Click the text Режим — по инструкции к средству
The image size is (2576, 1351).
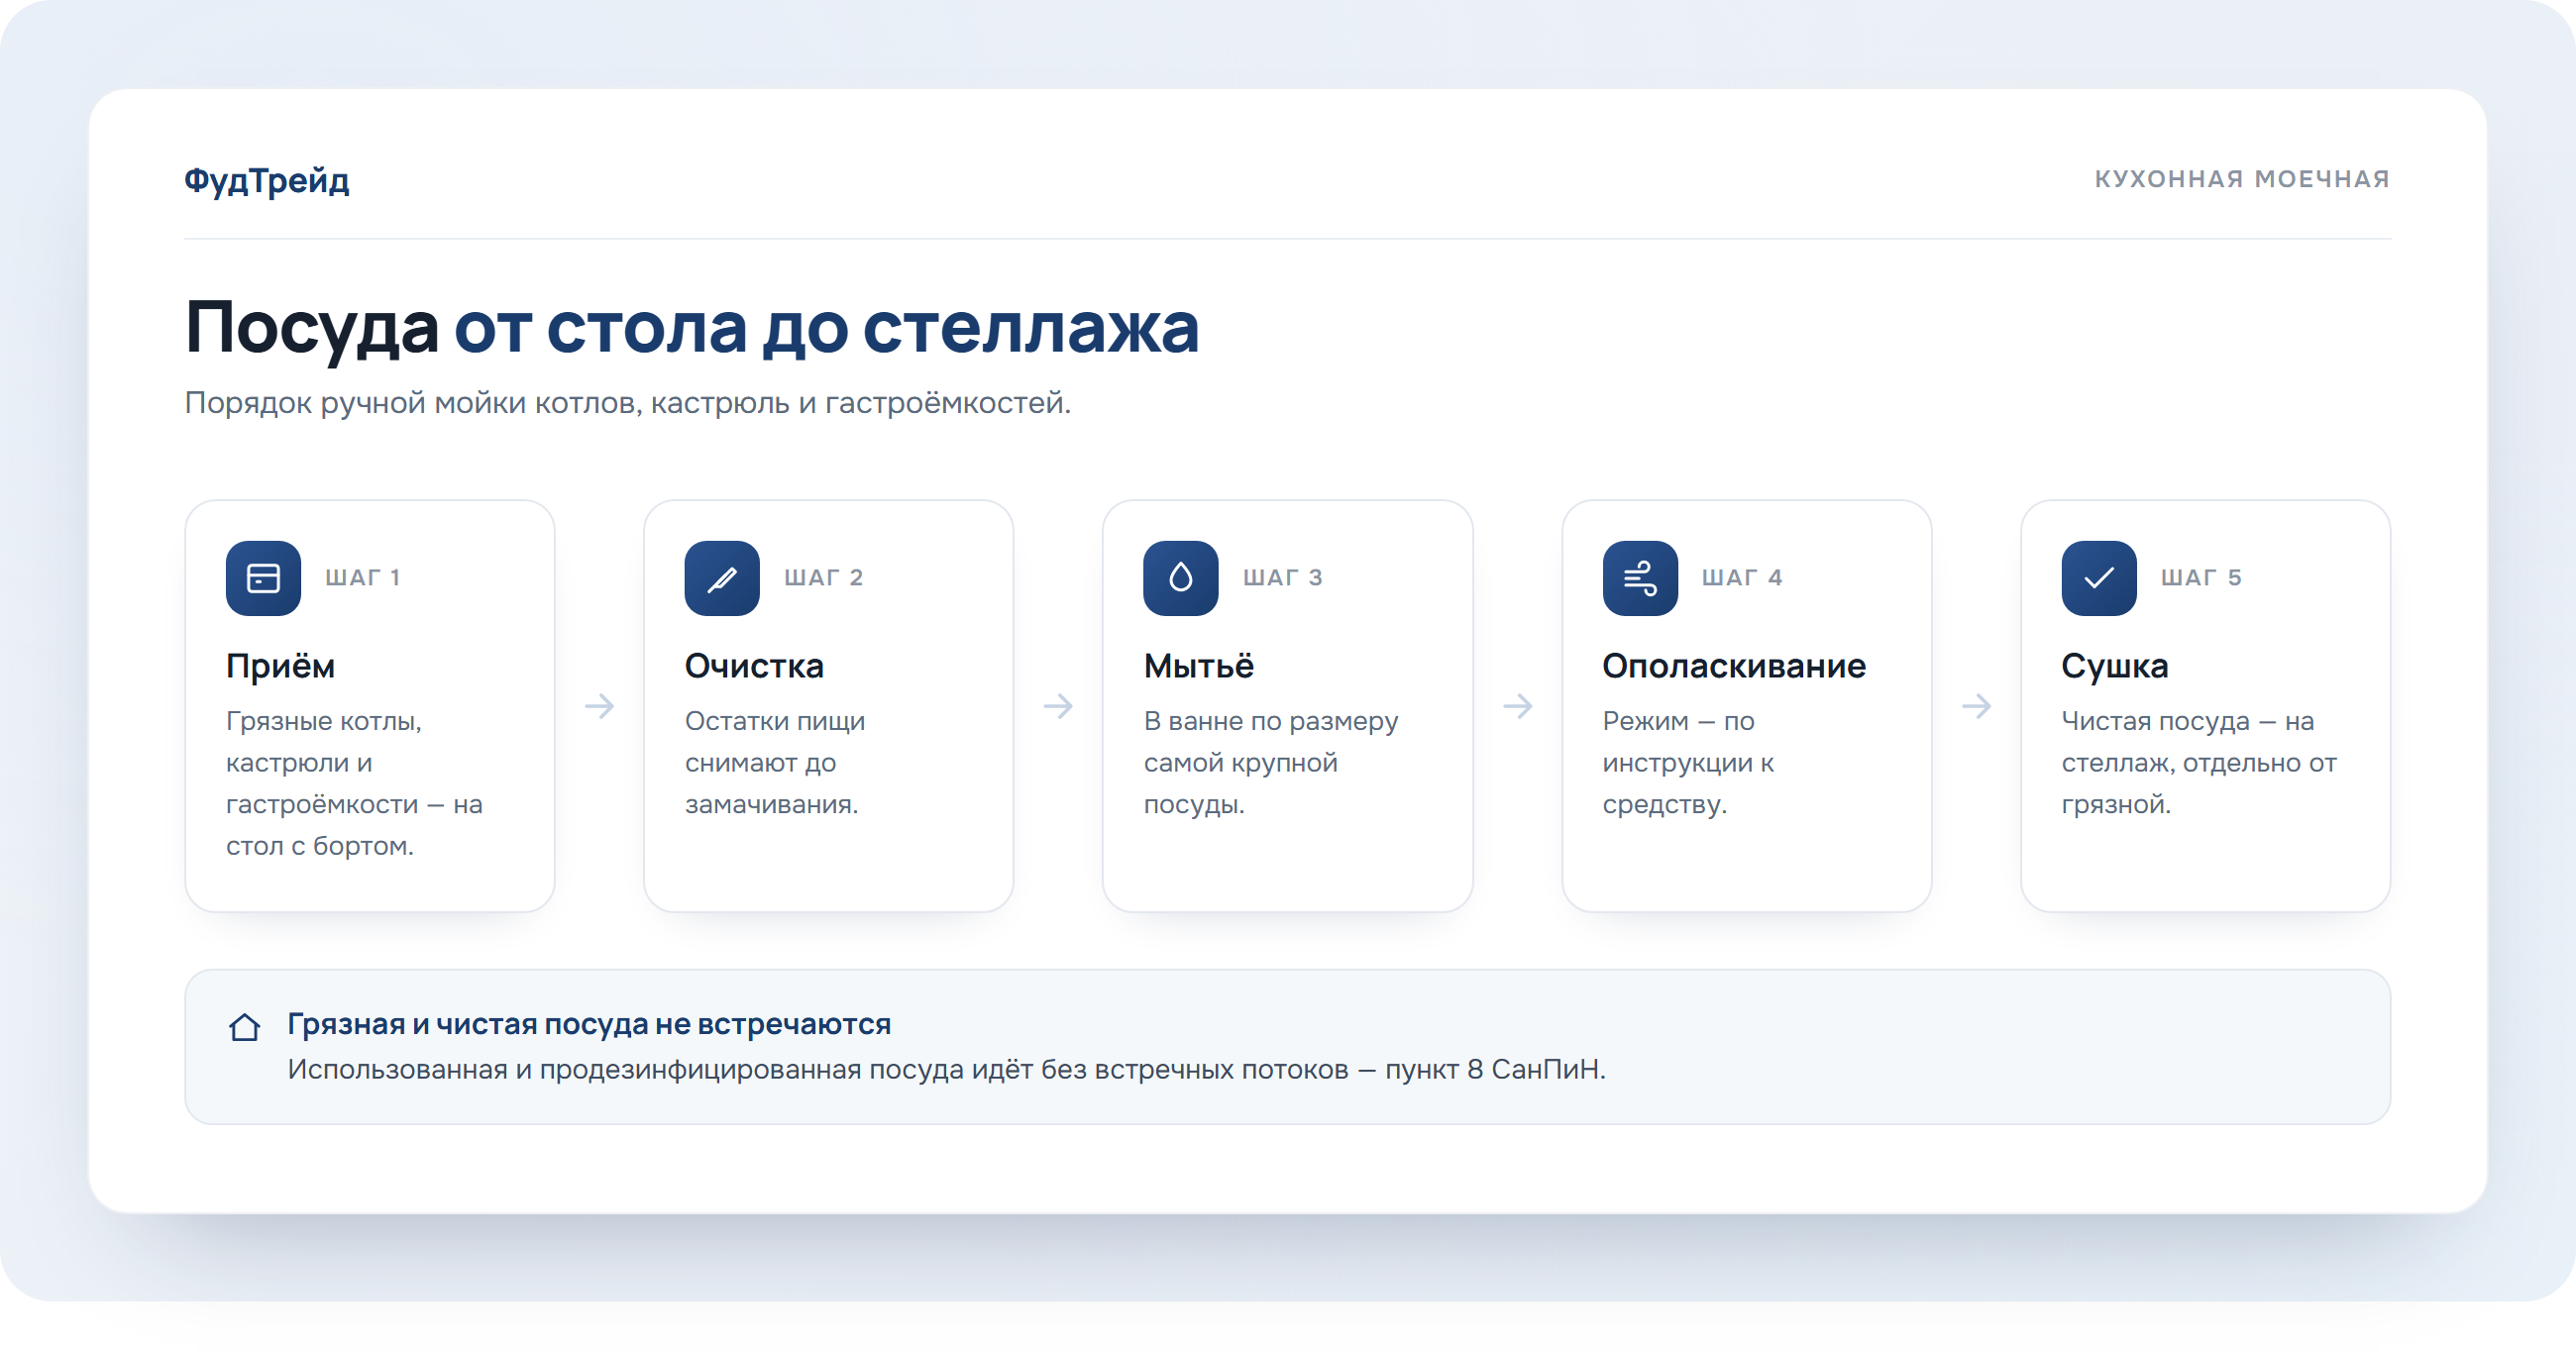click(x=1689, y=762)
